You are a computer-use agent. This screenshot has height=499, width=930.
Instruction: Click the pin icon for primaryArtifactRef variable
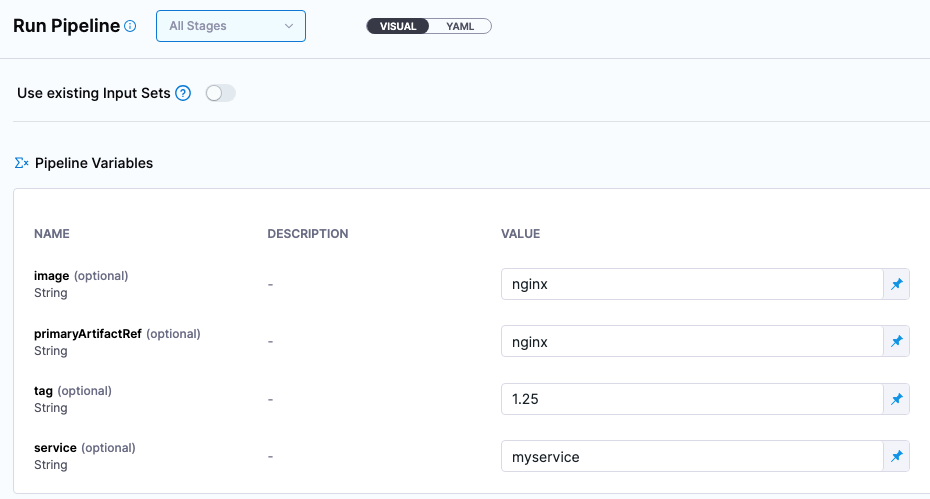[896, 342]
